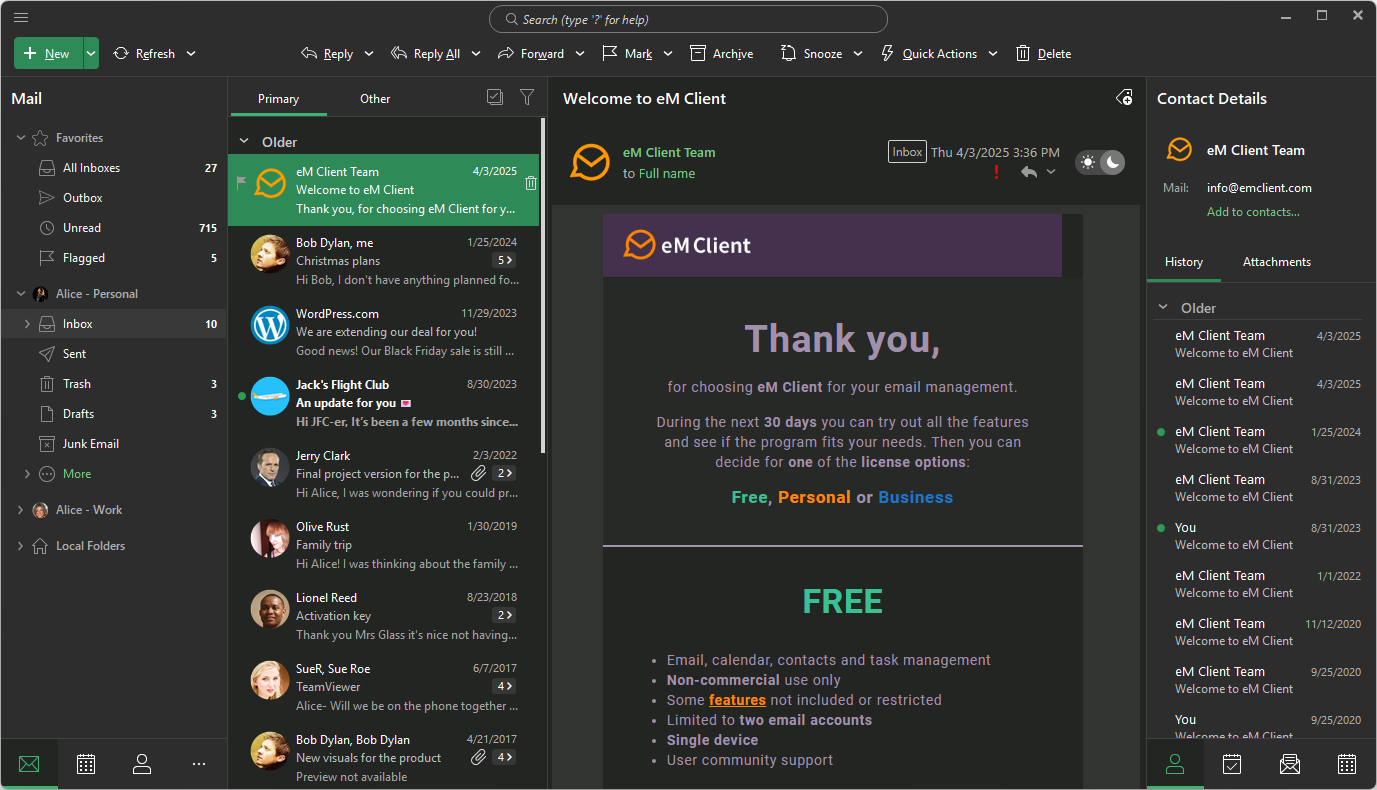
Task: Click the Personal license link
Action: (x=814, y=497)
